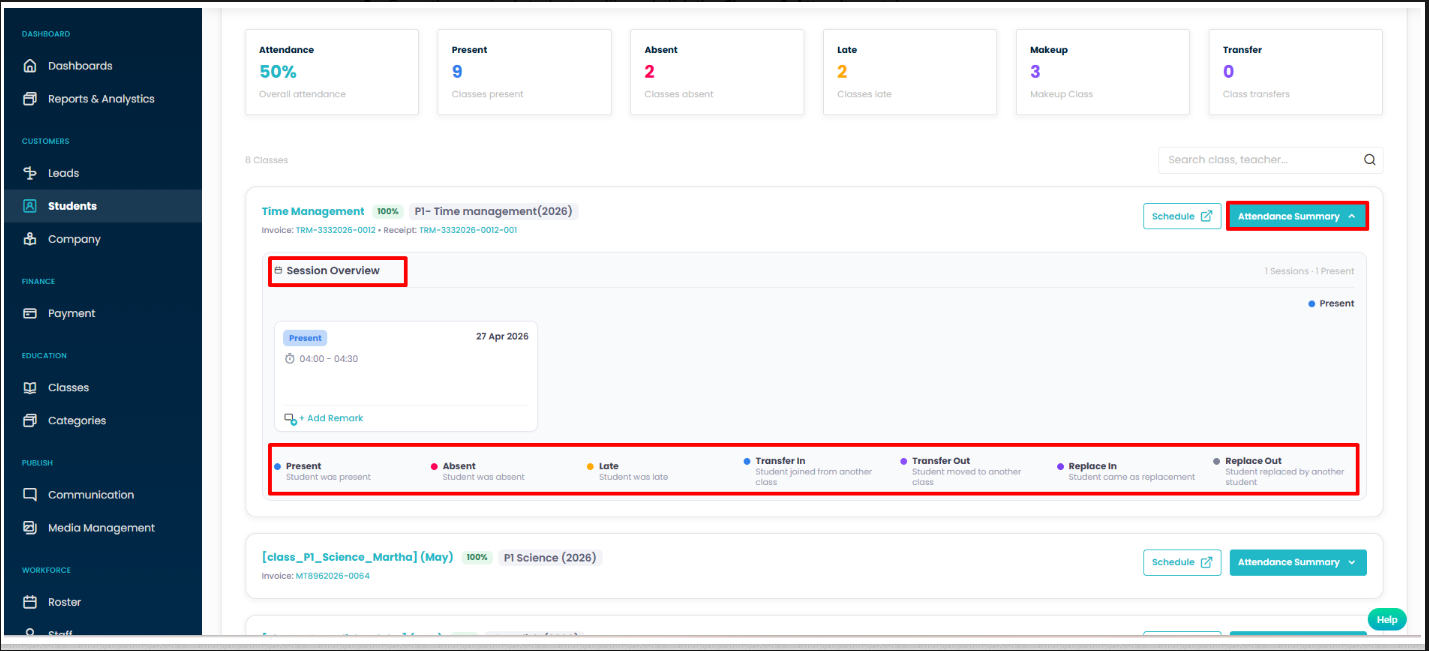
Task: Open the Time Management class link
Action: [313, 211]
